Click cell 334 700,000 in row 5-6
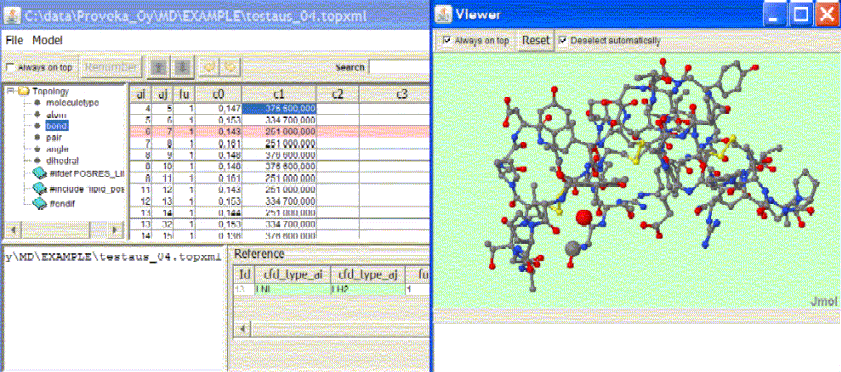 (279, 120)
